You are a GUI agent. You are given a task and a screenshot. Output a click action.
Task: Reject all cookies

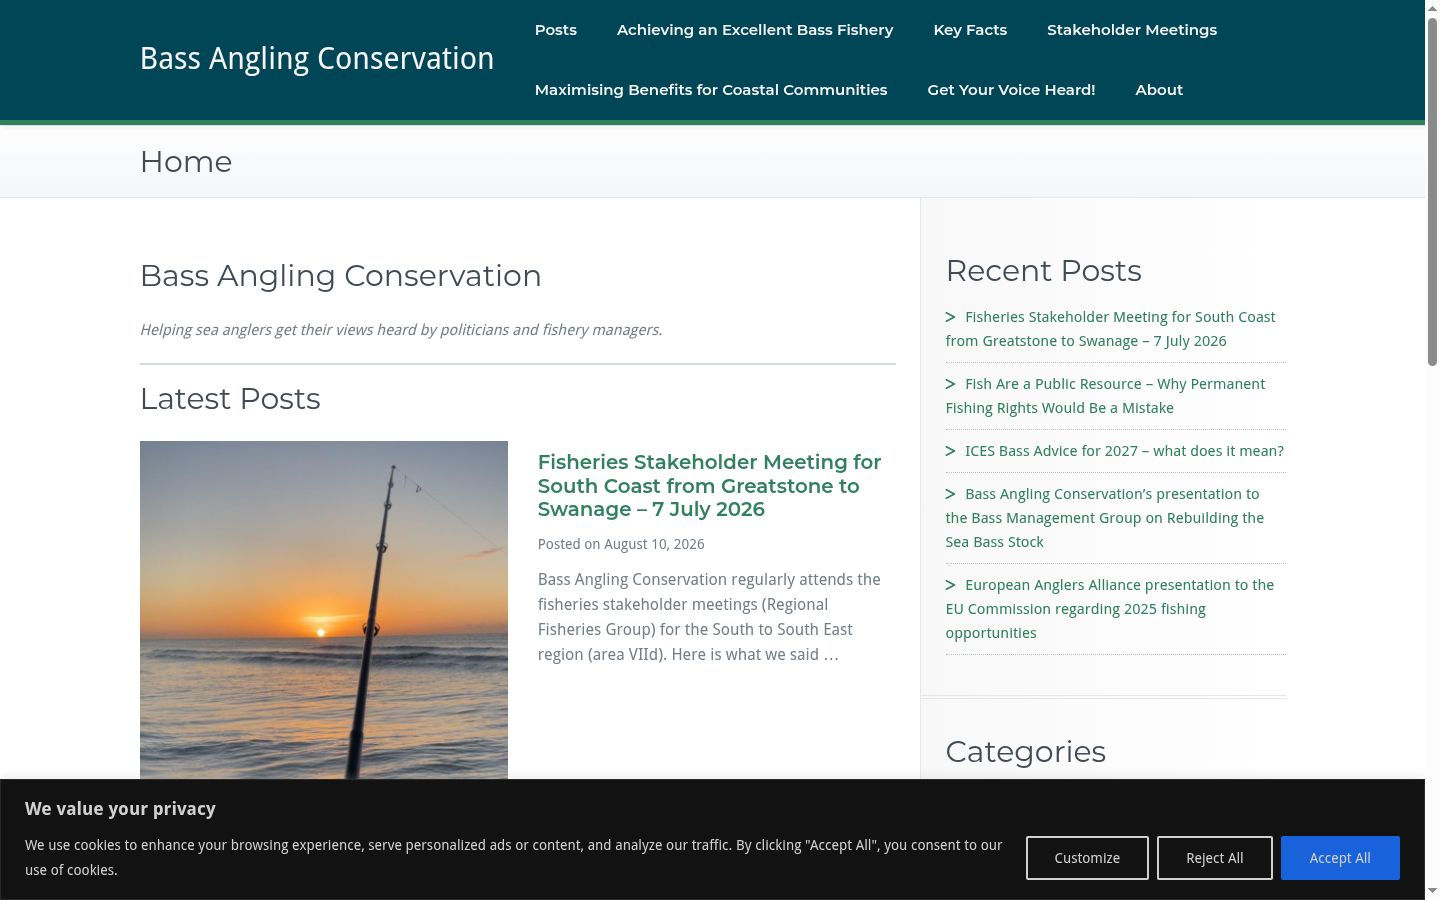[1215, 858]
